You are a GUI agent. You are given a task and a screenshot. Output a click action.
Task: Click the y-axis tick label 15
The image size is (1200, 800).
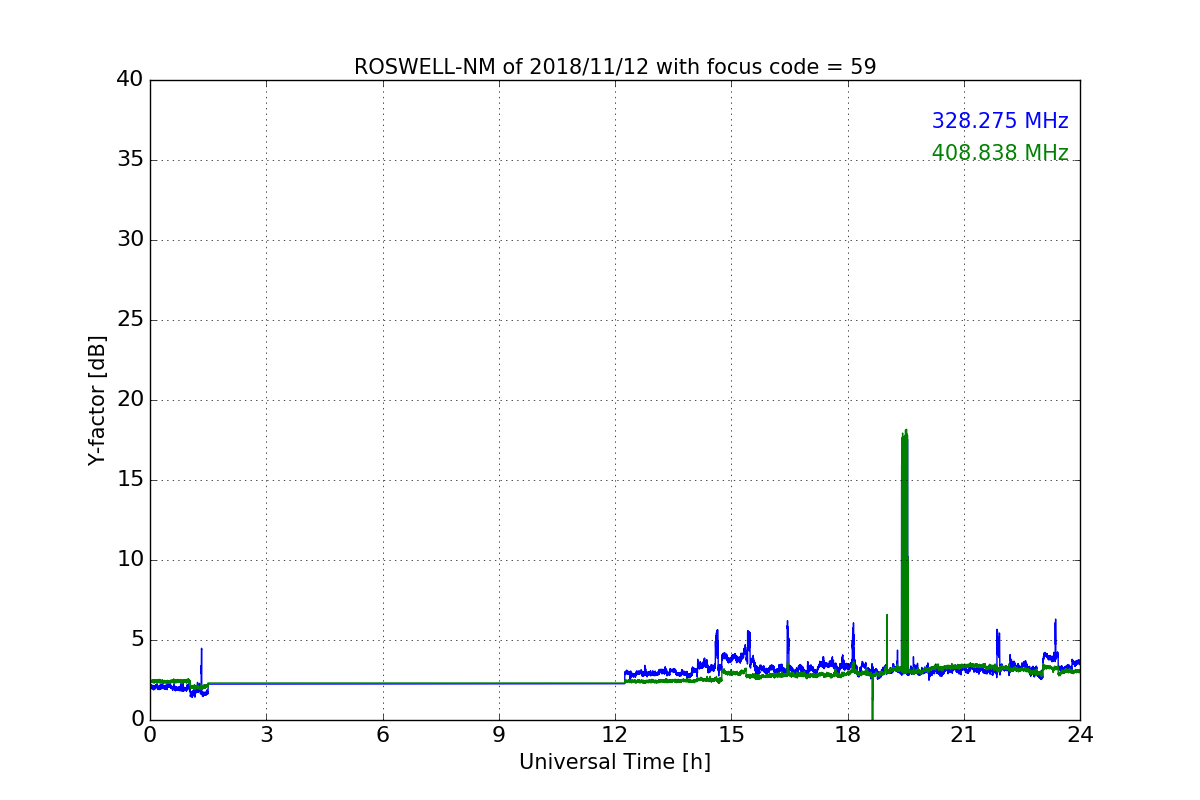coord(130,480)
